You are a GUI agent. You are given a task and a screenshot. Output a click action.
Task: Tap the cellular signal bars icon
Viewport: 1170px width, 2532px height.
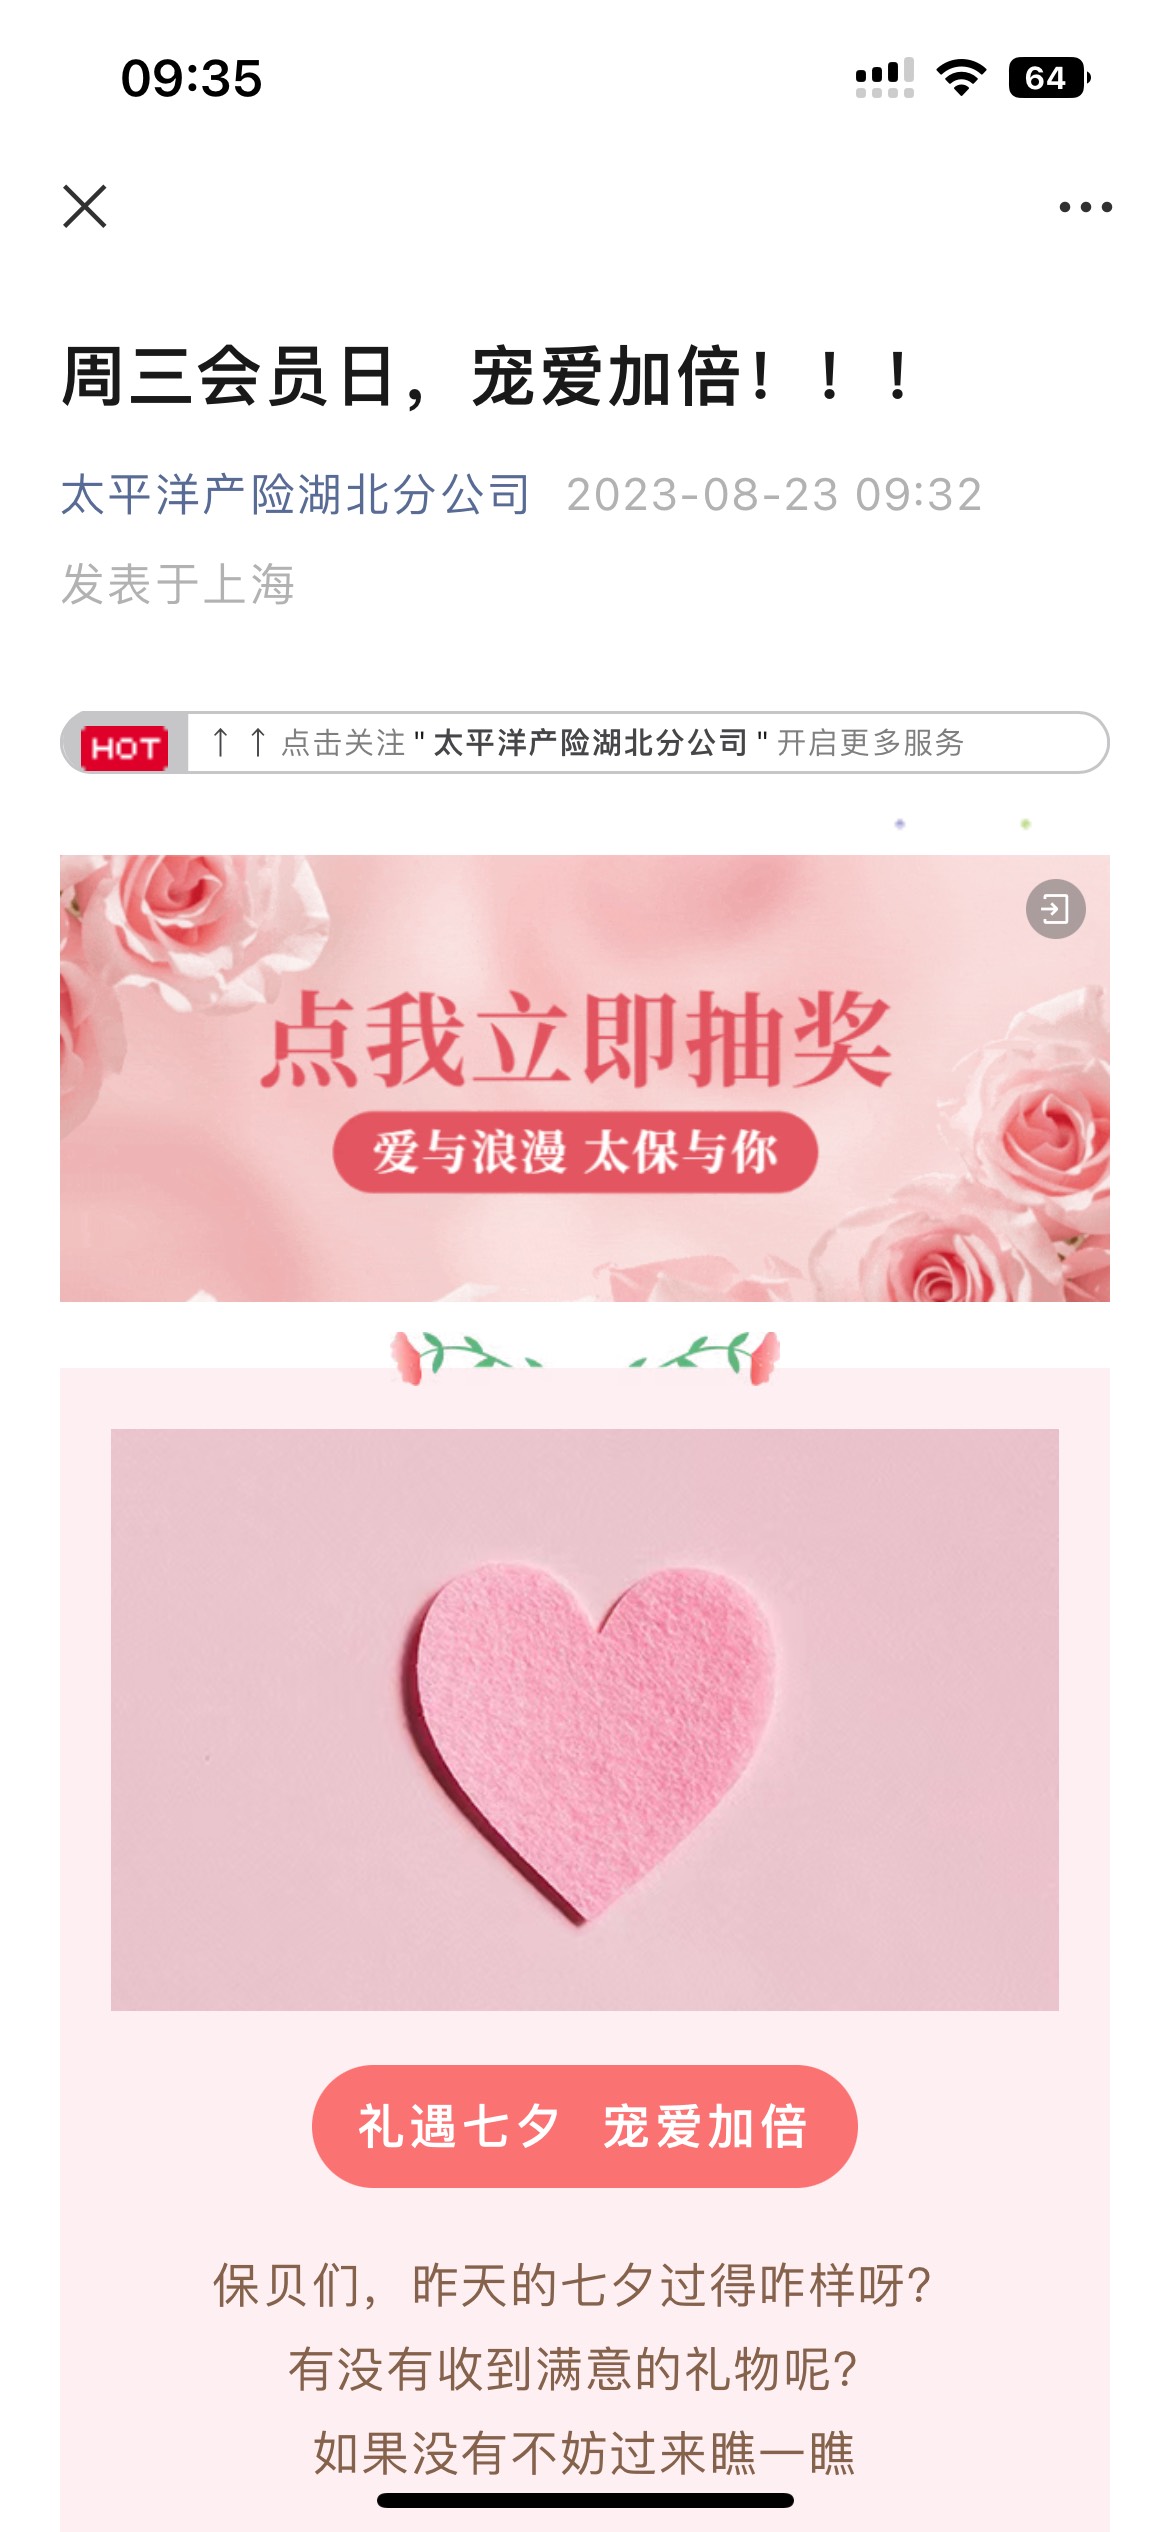(x=885, y=78)
